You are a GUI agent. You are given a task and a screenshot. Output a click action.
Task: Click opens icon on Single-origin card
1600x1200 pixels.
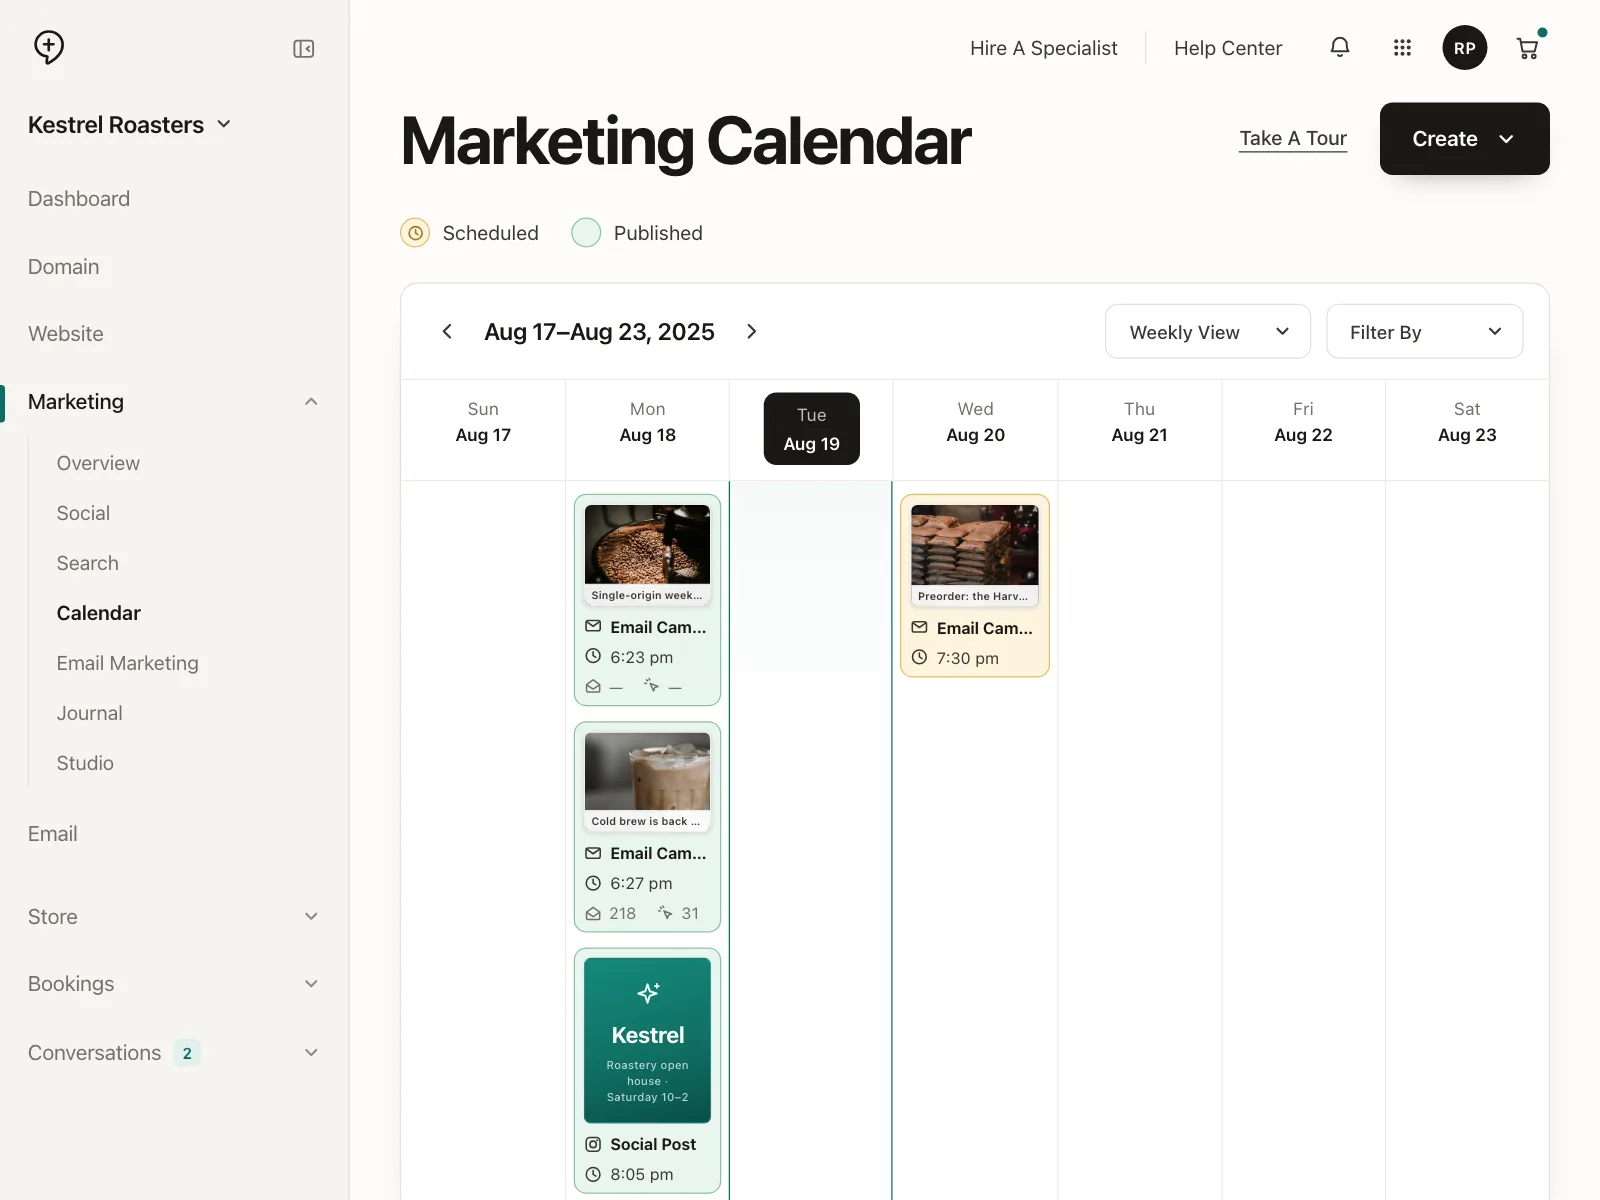pos(593,686)
